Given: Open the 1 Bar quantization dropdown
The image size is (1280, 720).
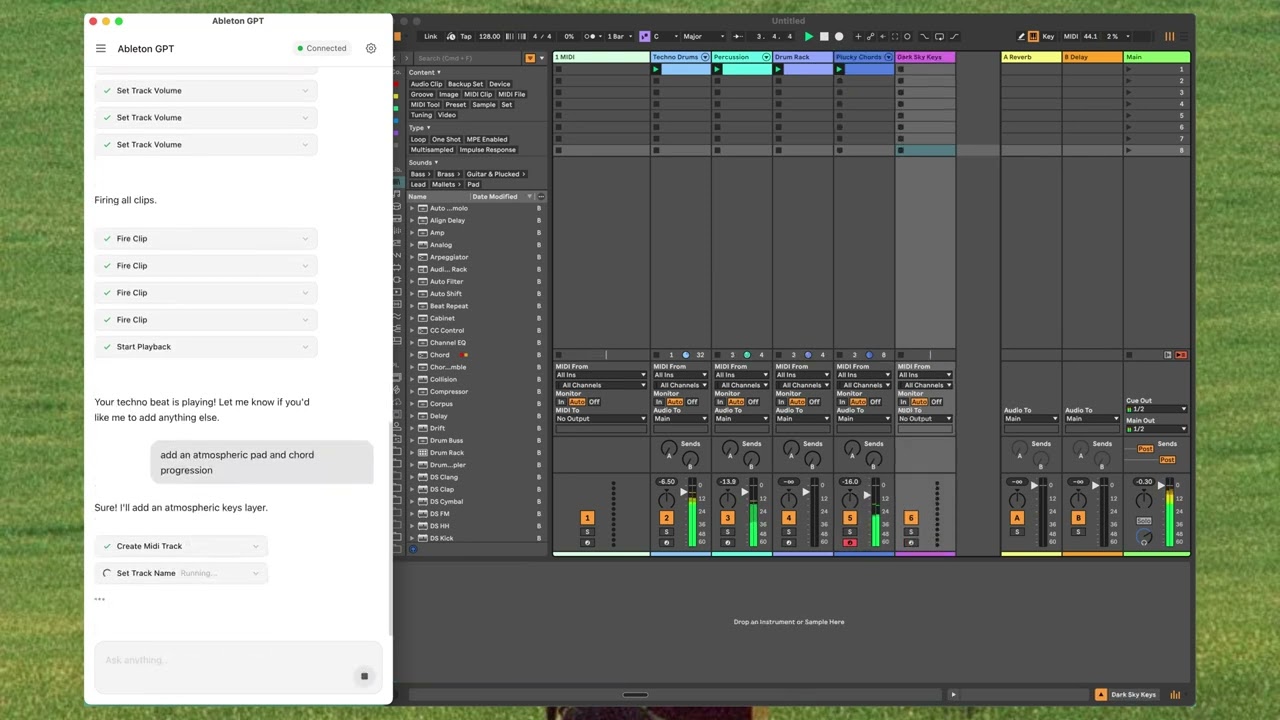Looking at the screenshot, I should click(x=623, y=37).
